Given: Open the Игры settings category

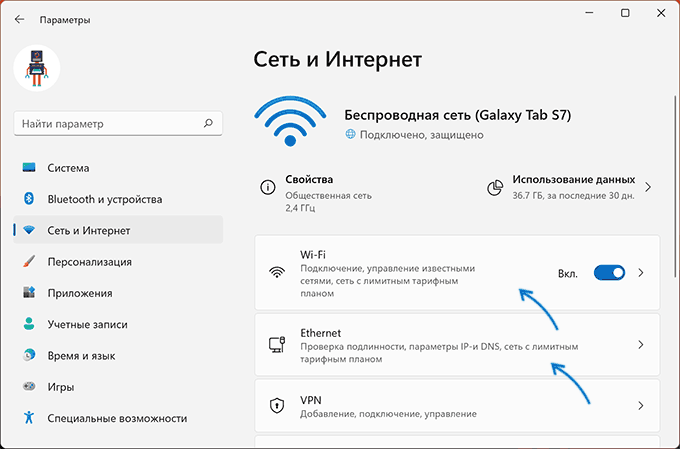Looking at the screenshot, I should pos(118,387).
